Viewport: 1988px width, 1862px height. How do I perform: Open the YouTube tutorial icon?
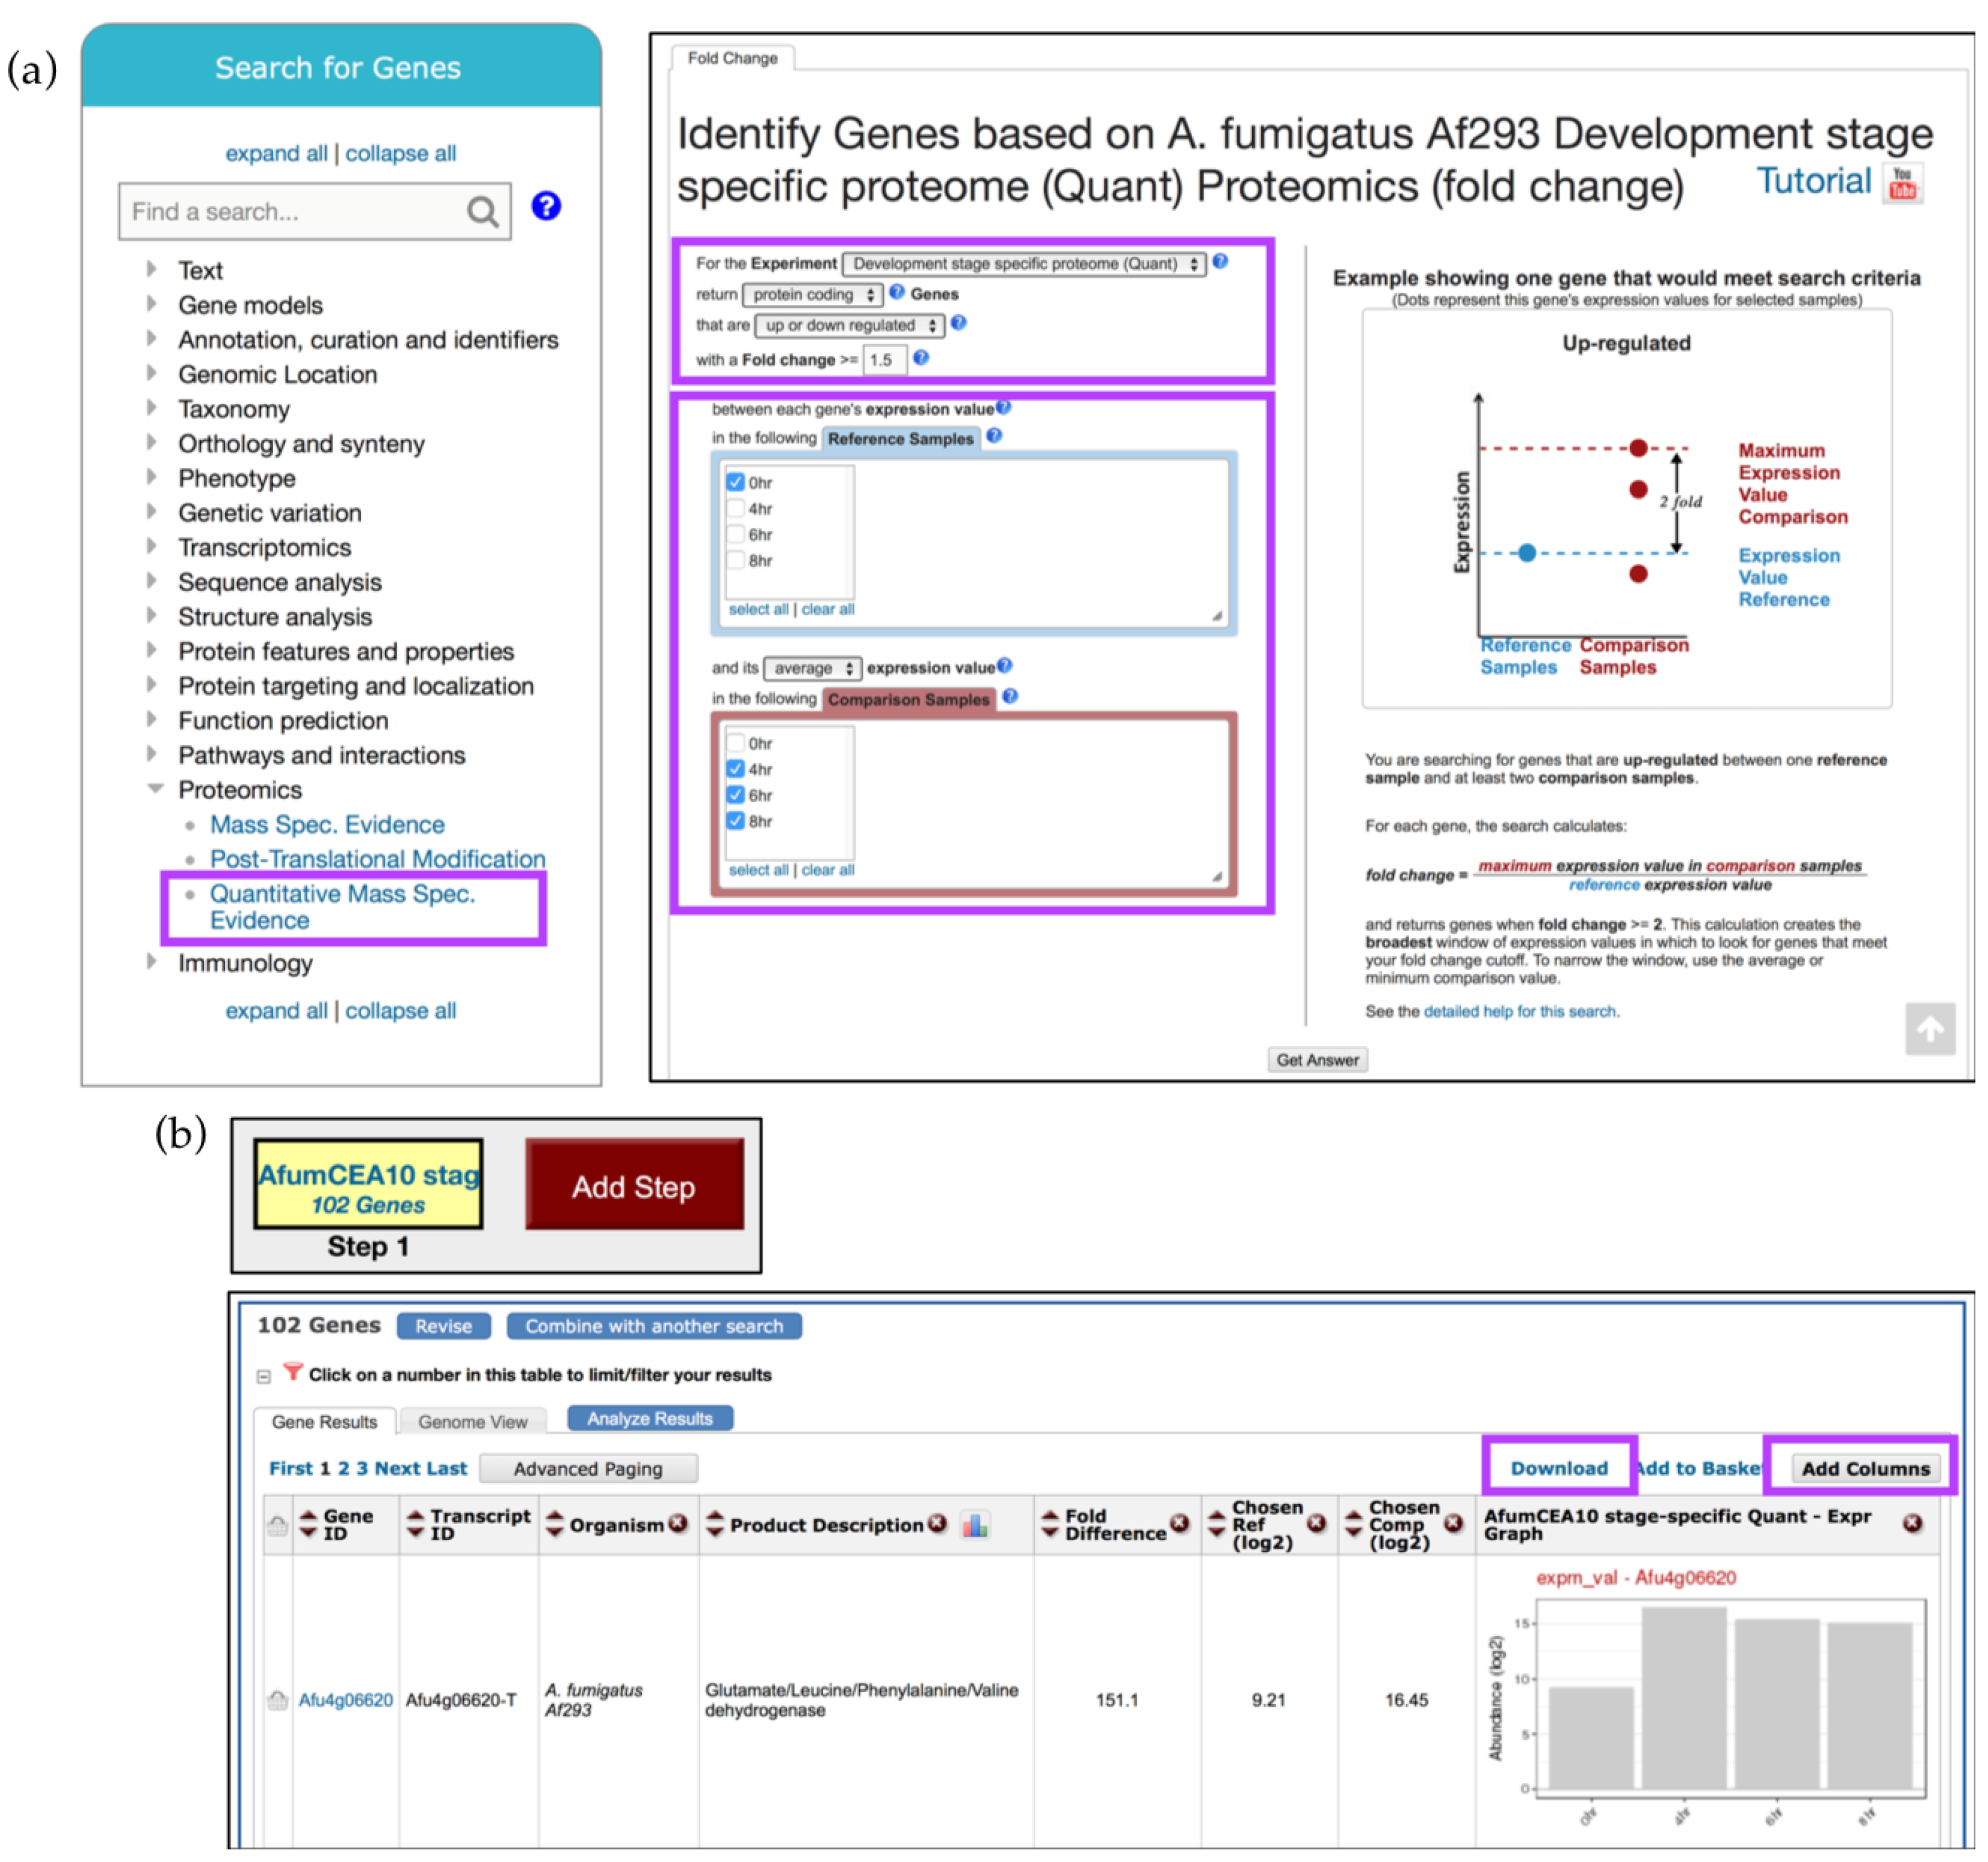click(x=1902, y=184)
